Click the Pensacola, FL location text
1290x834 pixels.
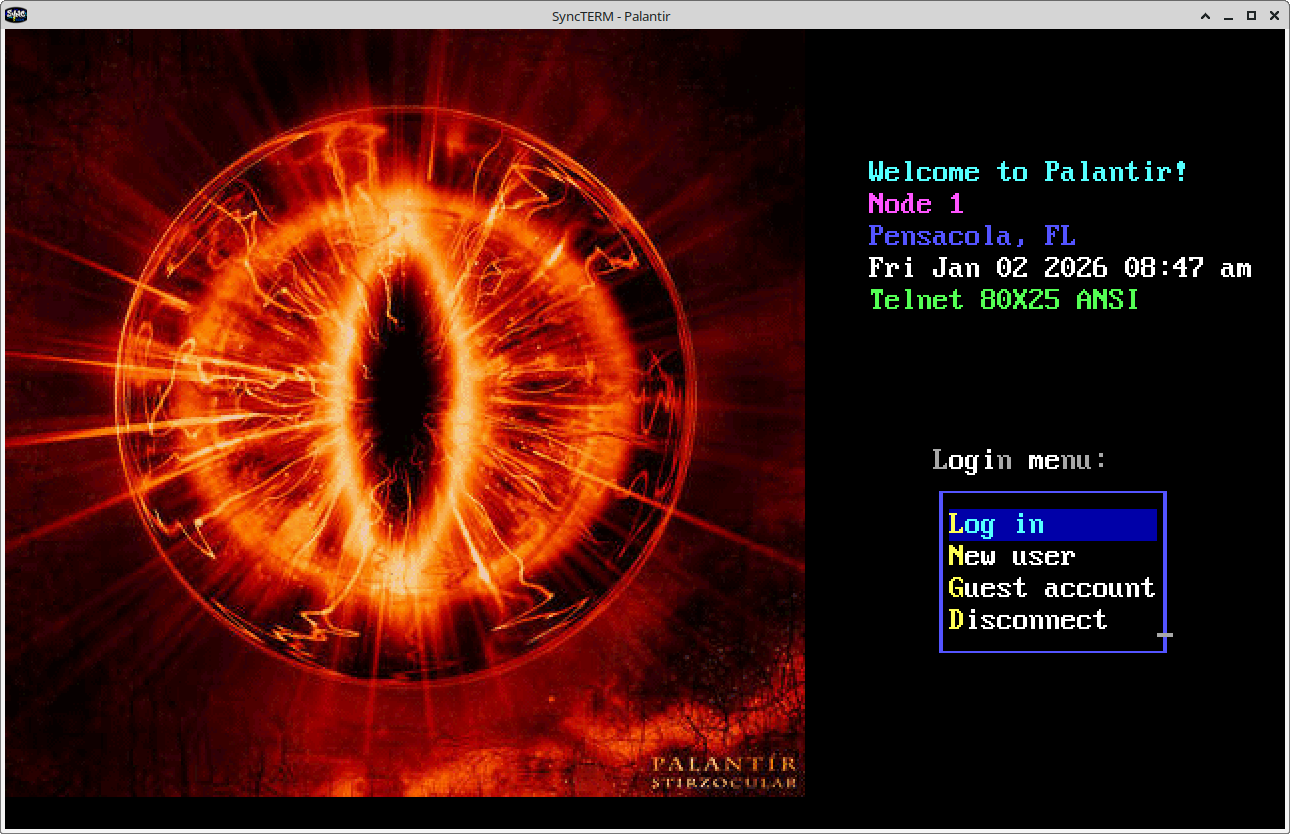pyautogui.click(x=971, y=236)
